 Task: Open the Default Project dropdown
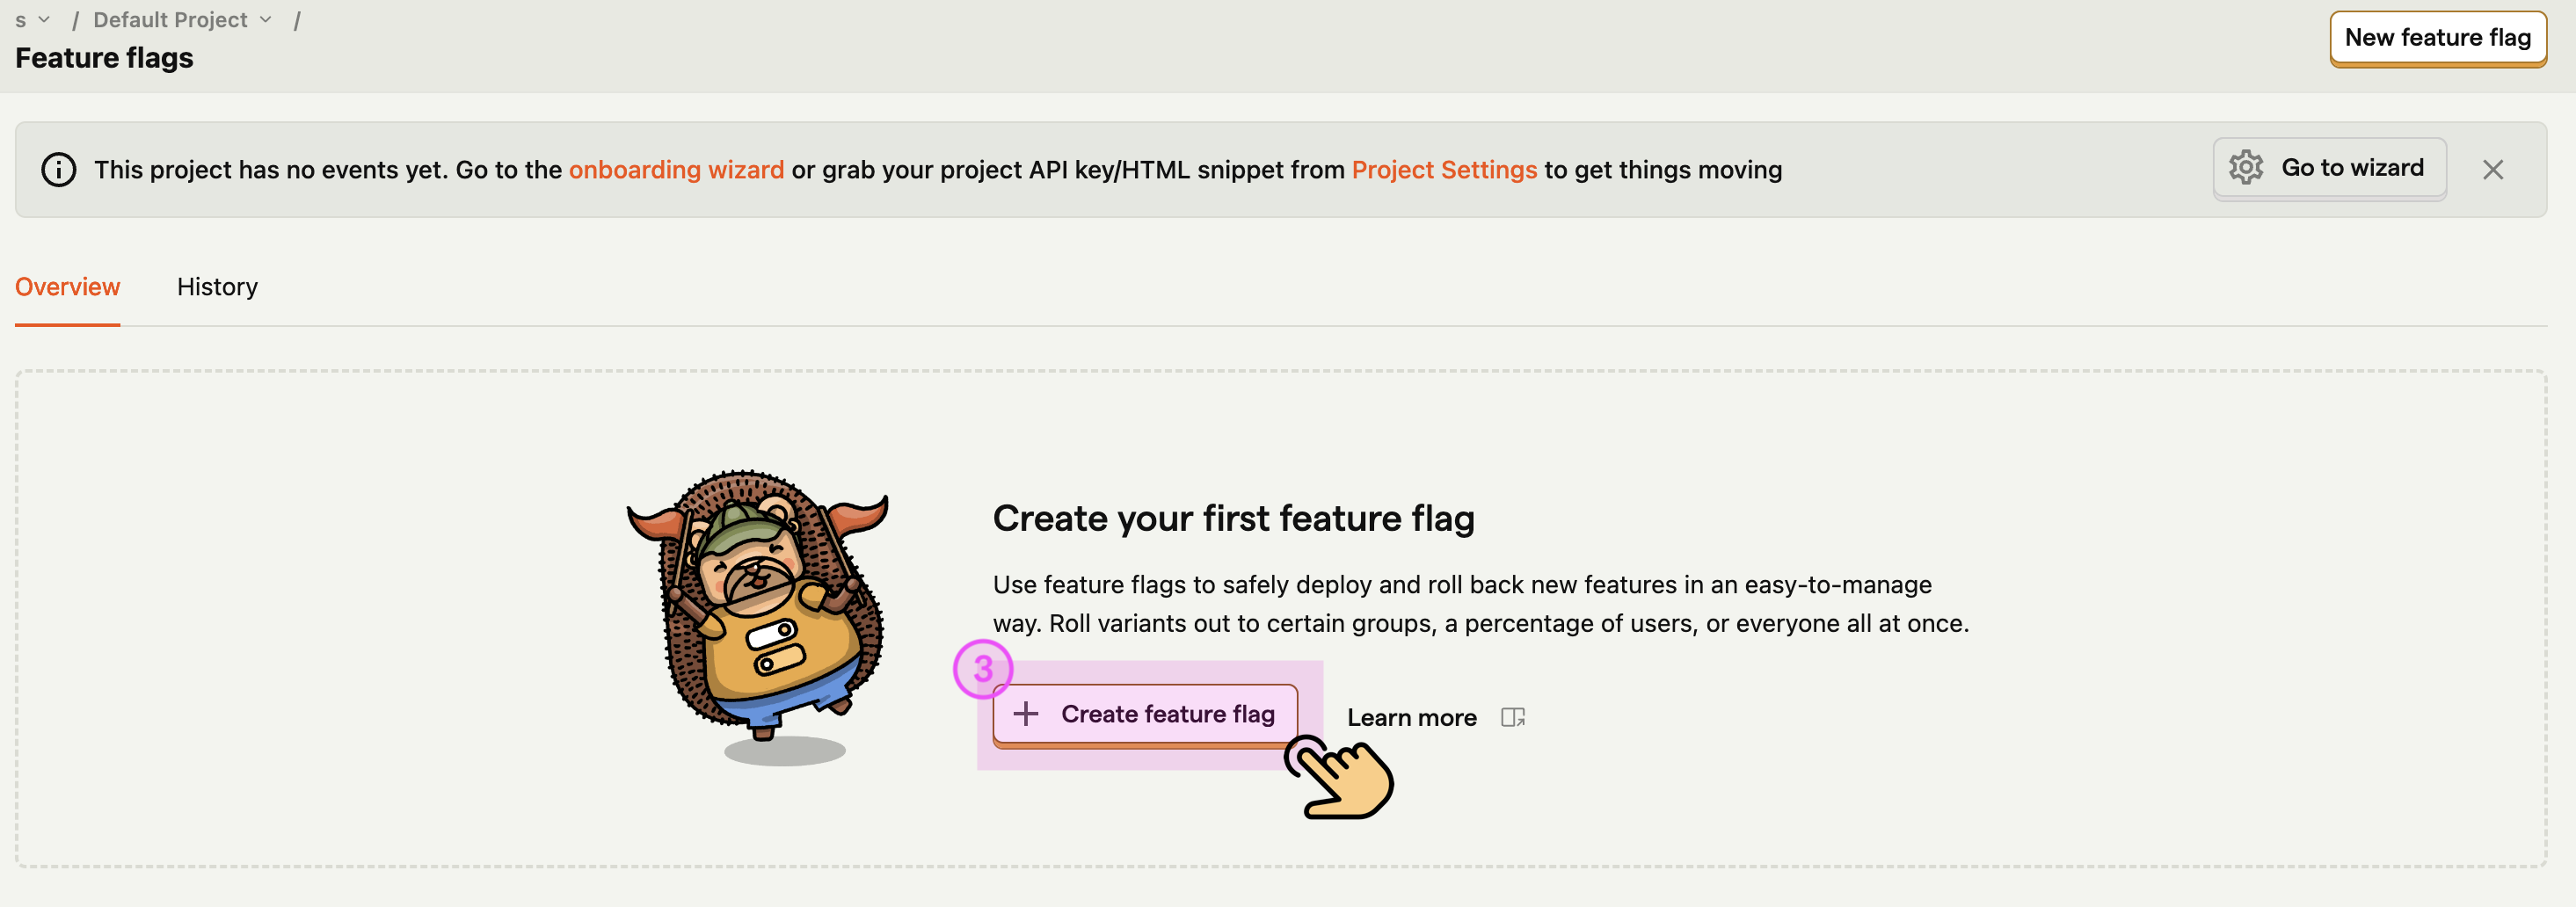pos(182,20)
